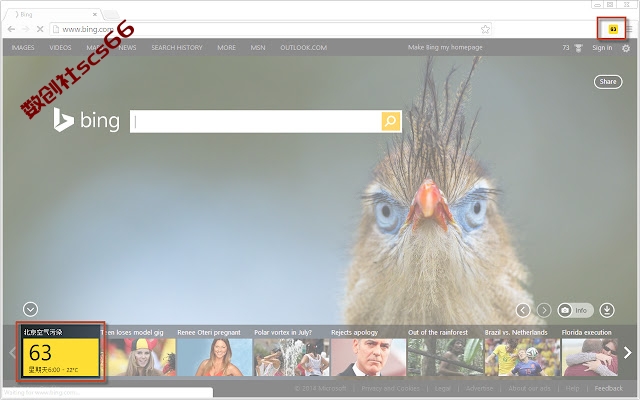Stop loading the page
This screenshot has height=400, width=640.
click(x=40, y=29)
